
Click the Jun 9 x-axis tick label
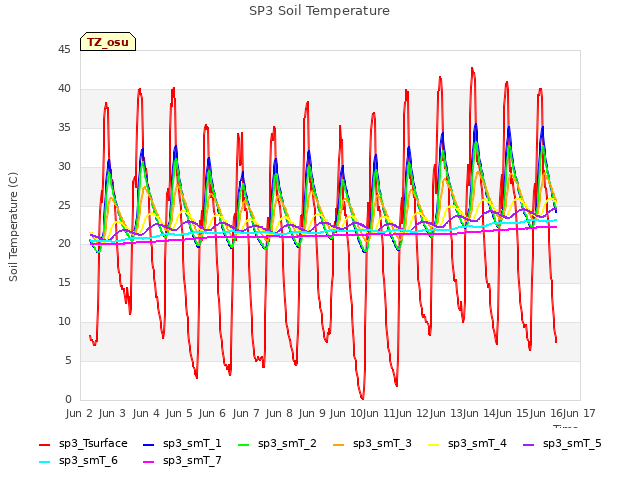[312, 413]
